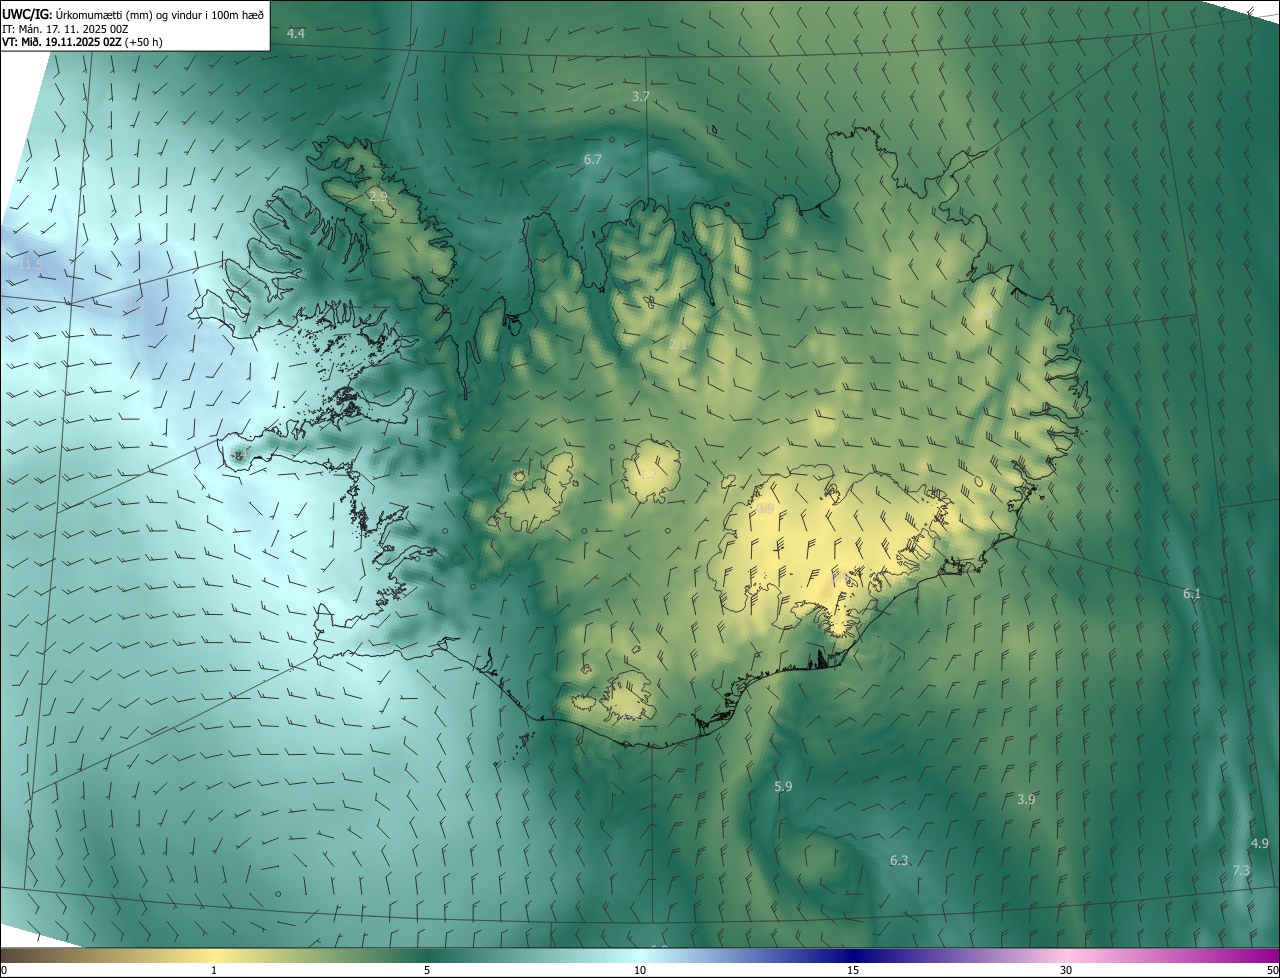Click the 3.7 value north of Iceland
1280x978 pixels.
pos(641,97)
